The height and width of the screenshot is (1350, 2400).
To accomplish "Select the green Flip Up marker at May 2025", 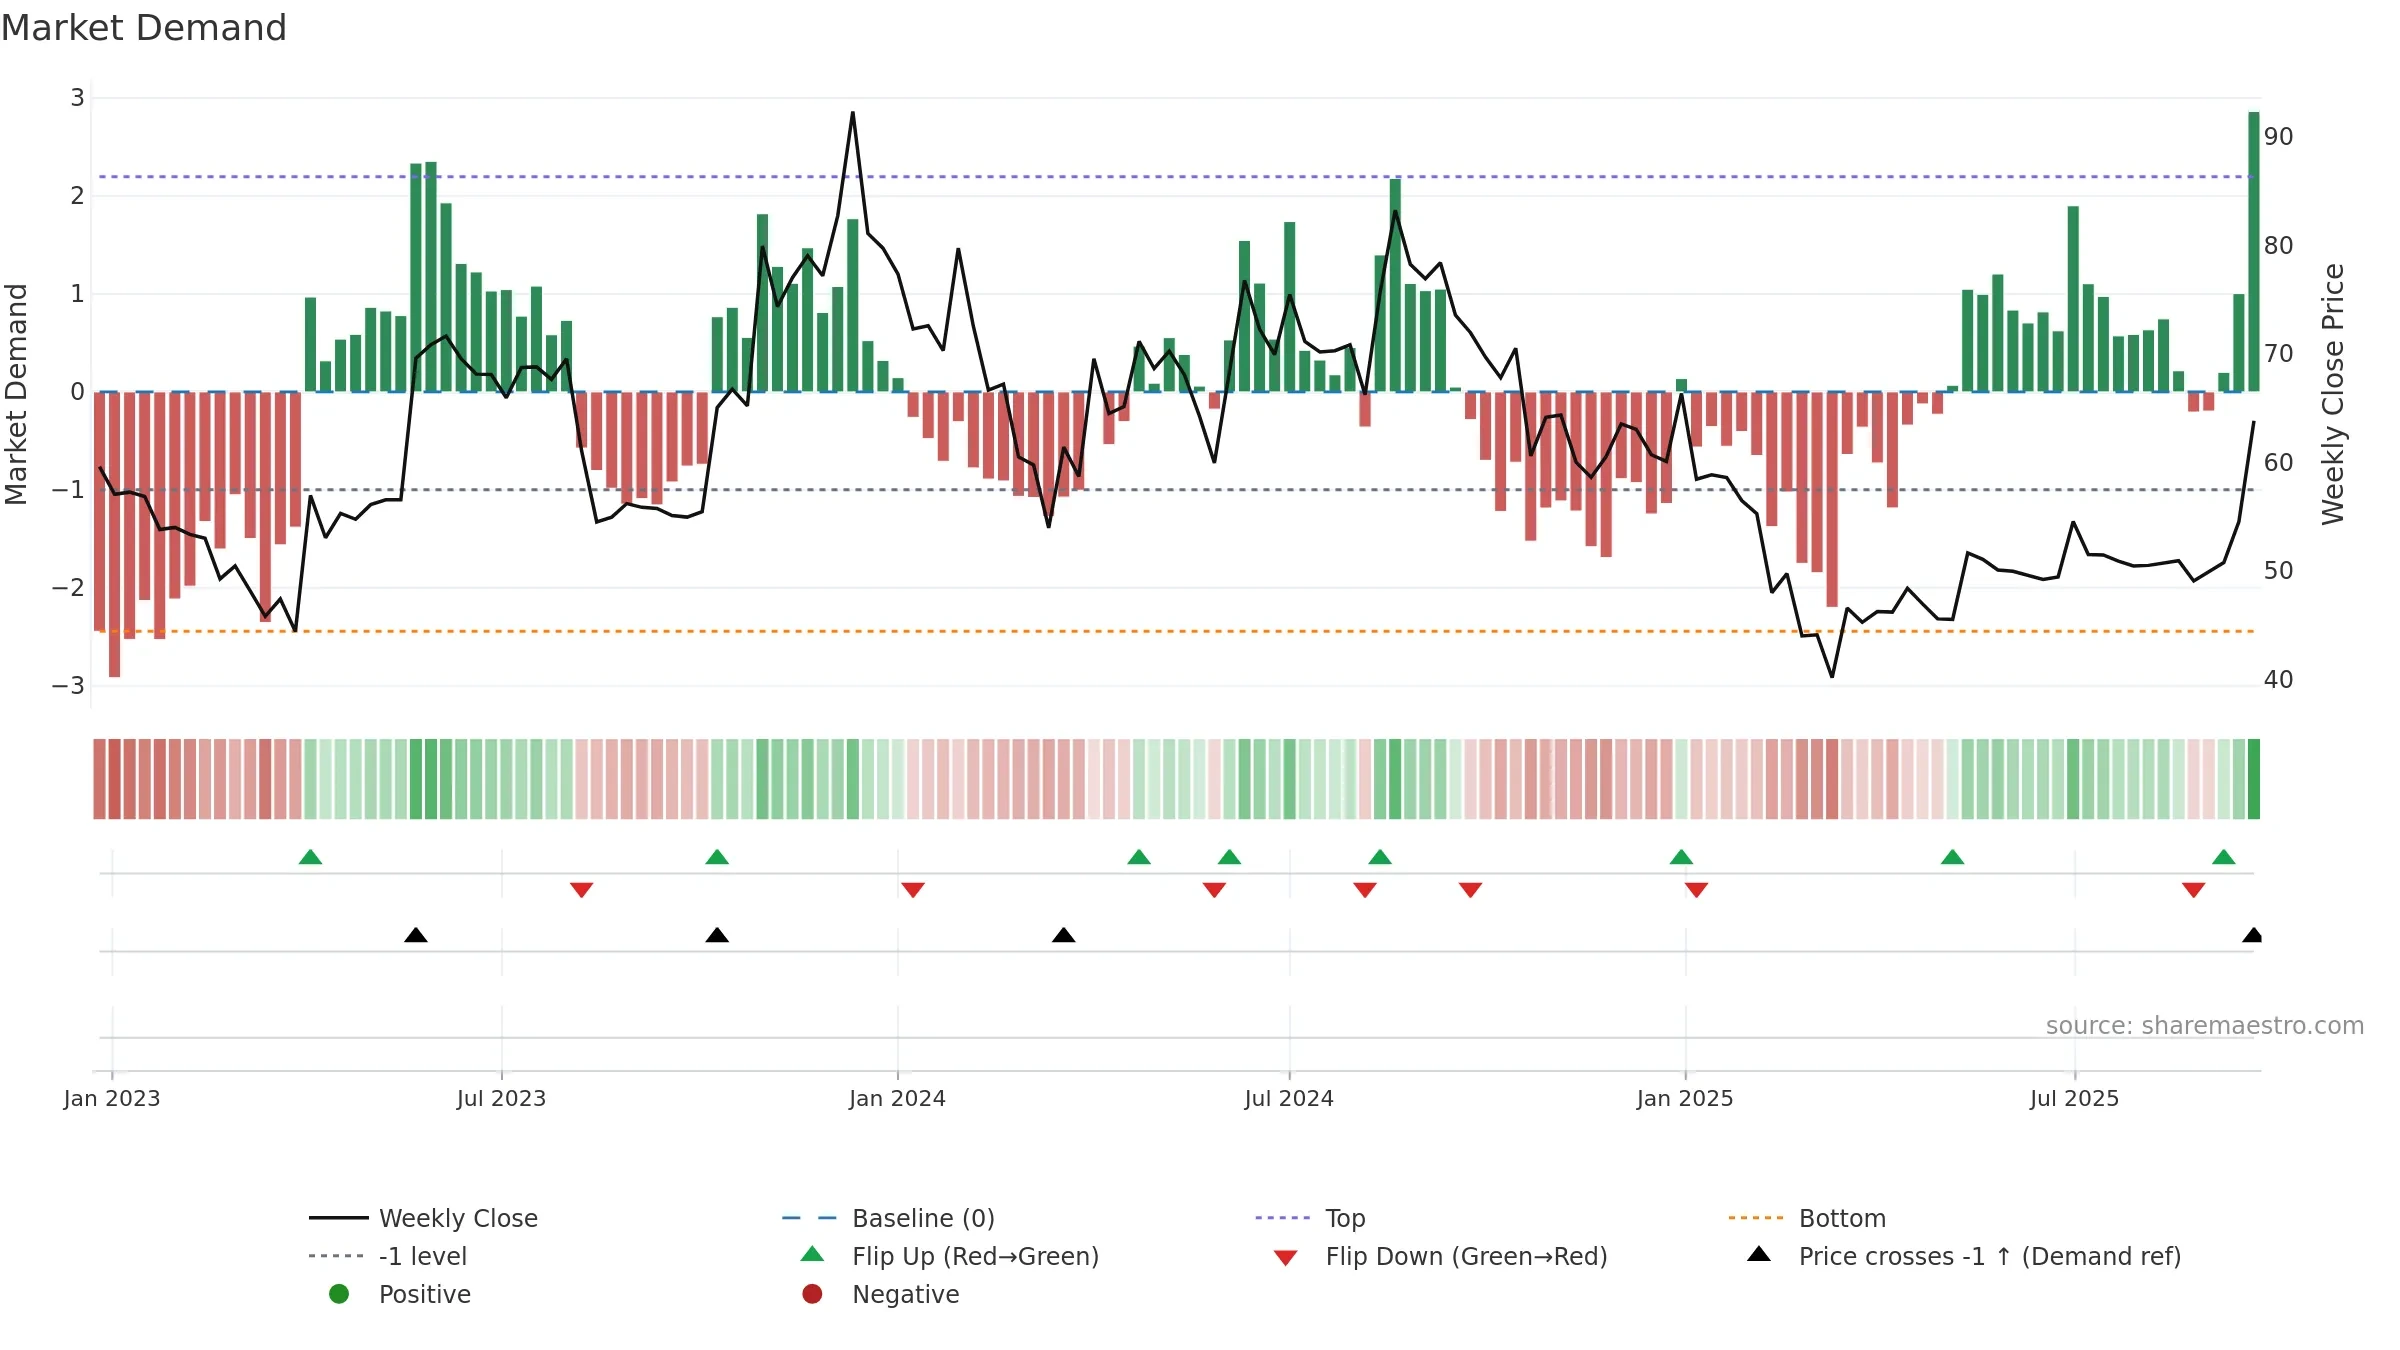I will (x=1952, y=857).
